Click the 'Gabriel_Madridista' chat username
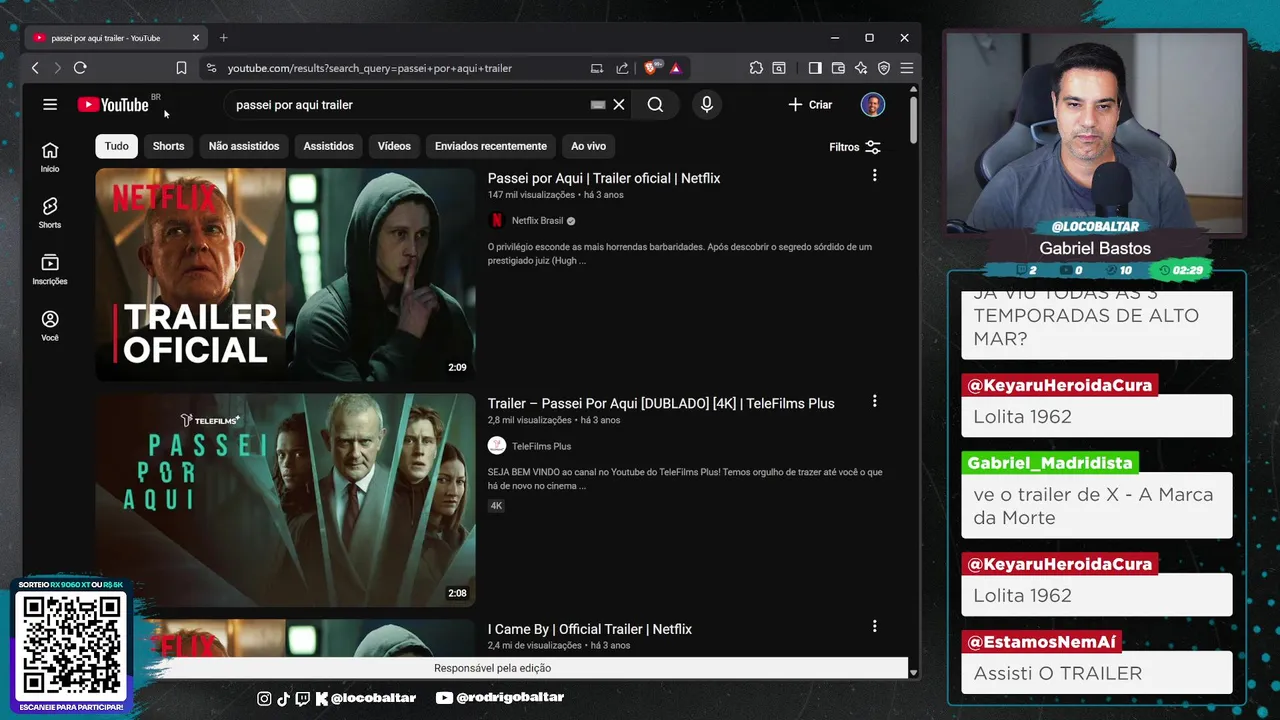The height and width of the screenshot is (720, 1280). [1050, 463]
